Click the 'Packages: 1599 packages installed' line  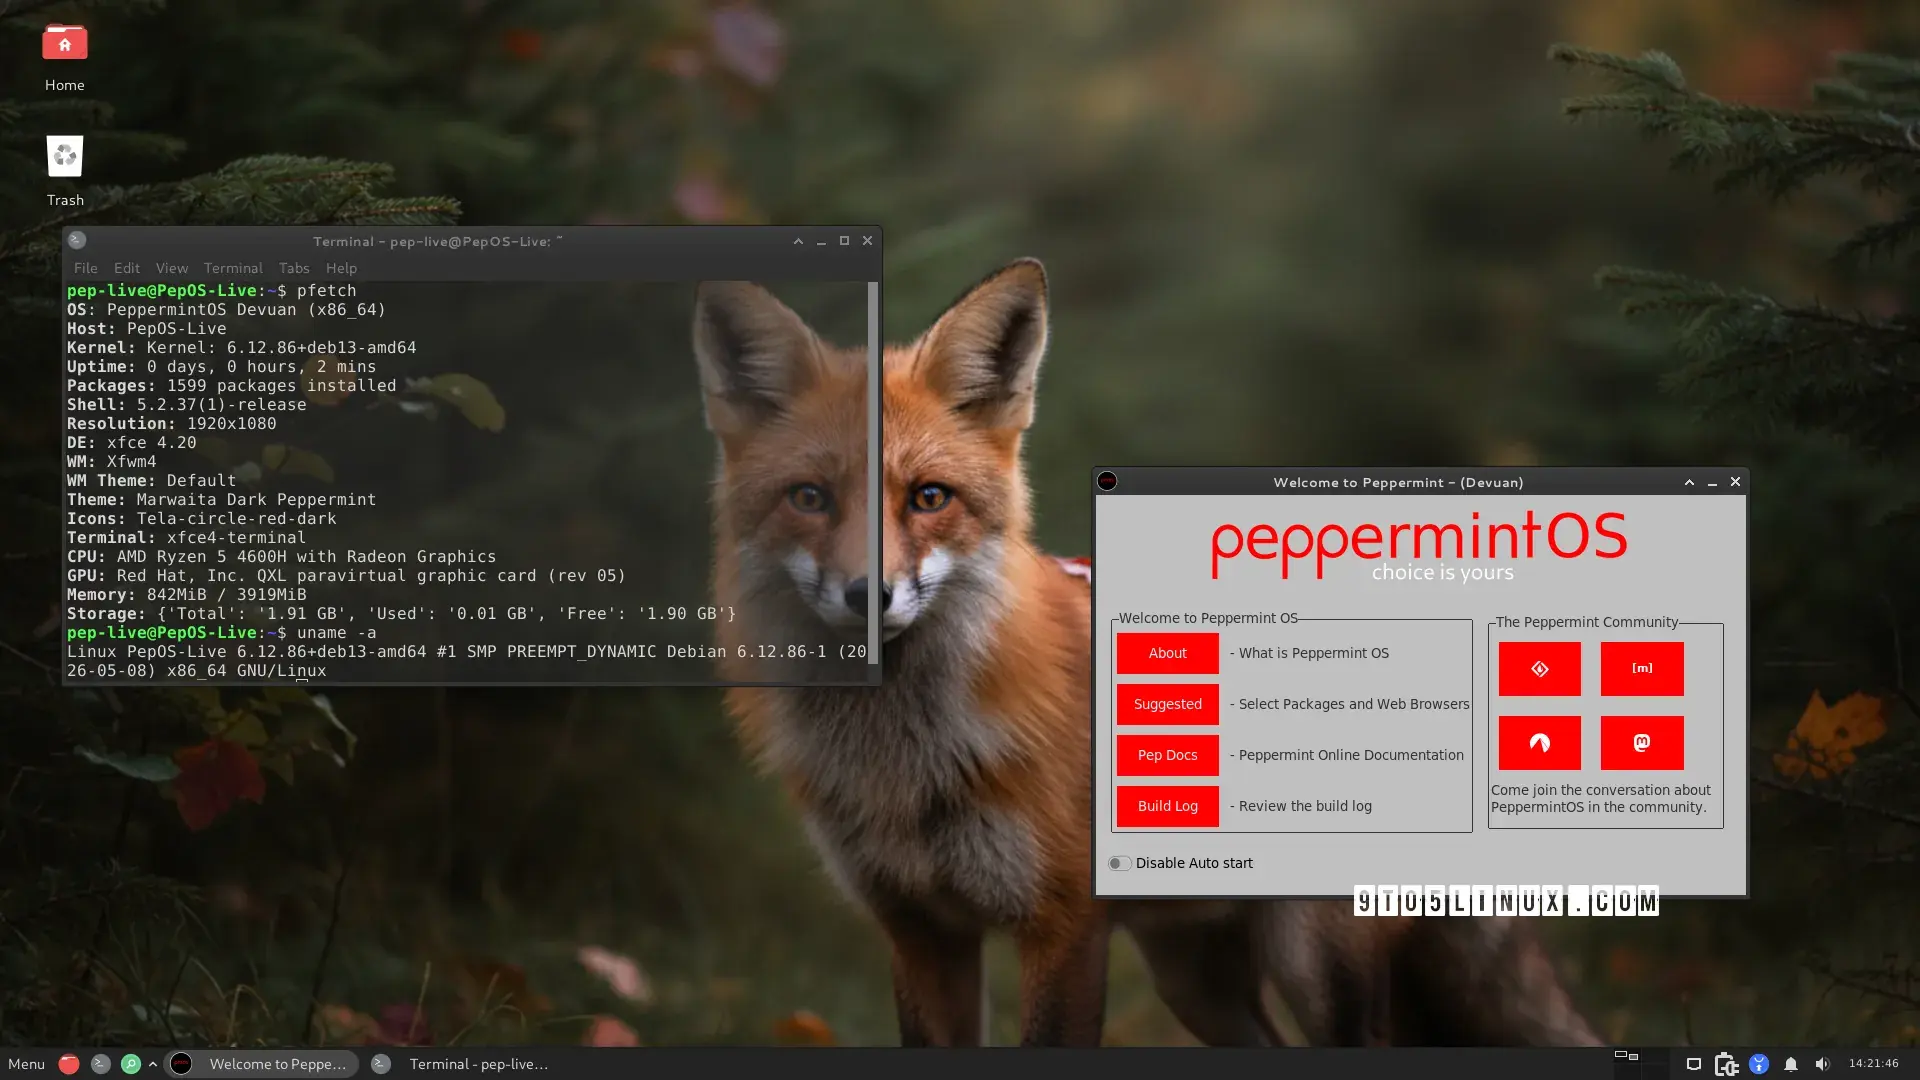pyautogui.click(x=231, y=386)
